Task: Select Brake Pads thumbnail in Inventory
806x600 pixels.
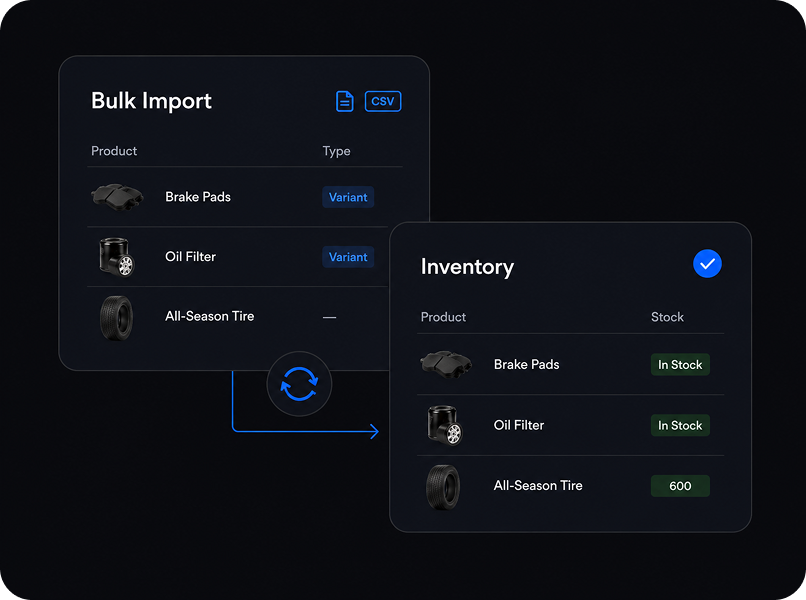Action: click(446, 364)
